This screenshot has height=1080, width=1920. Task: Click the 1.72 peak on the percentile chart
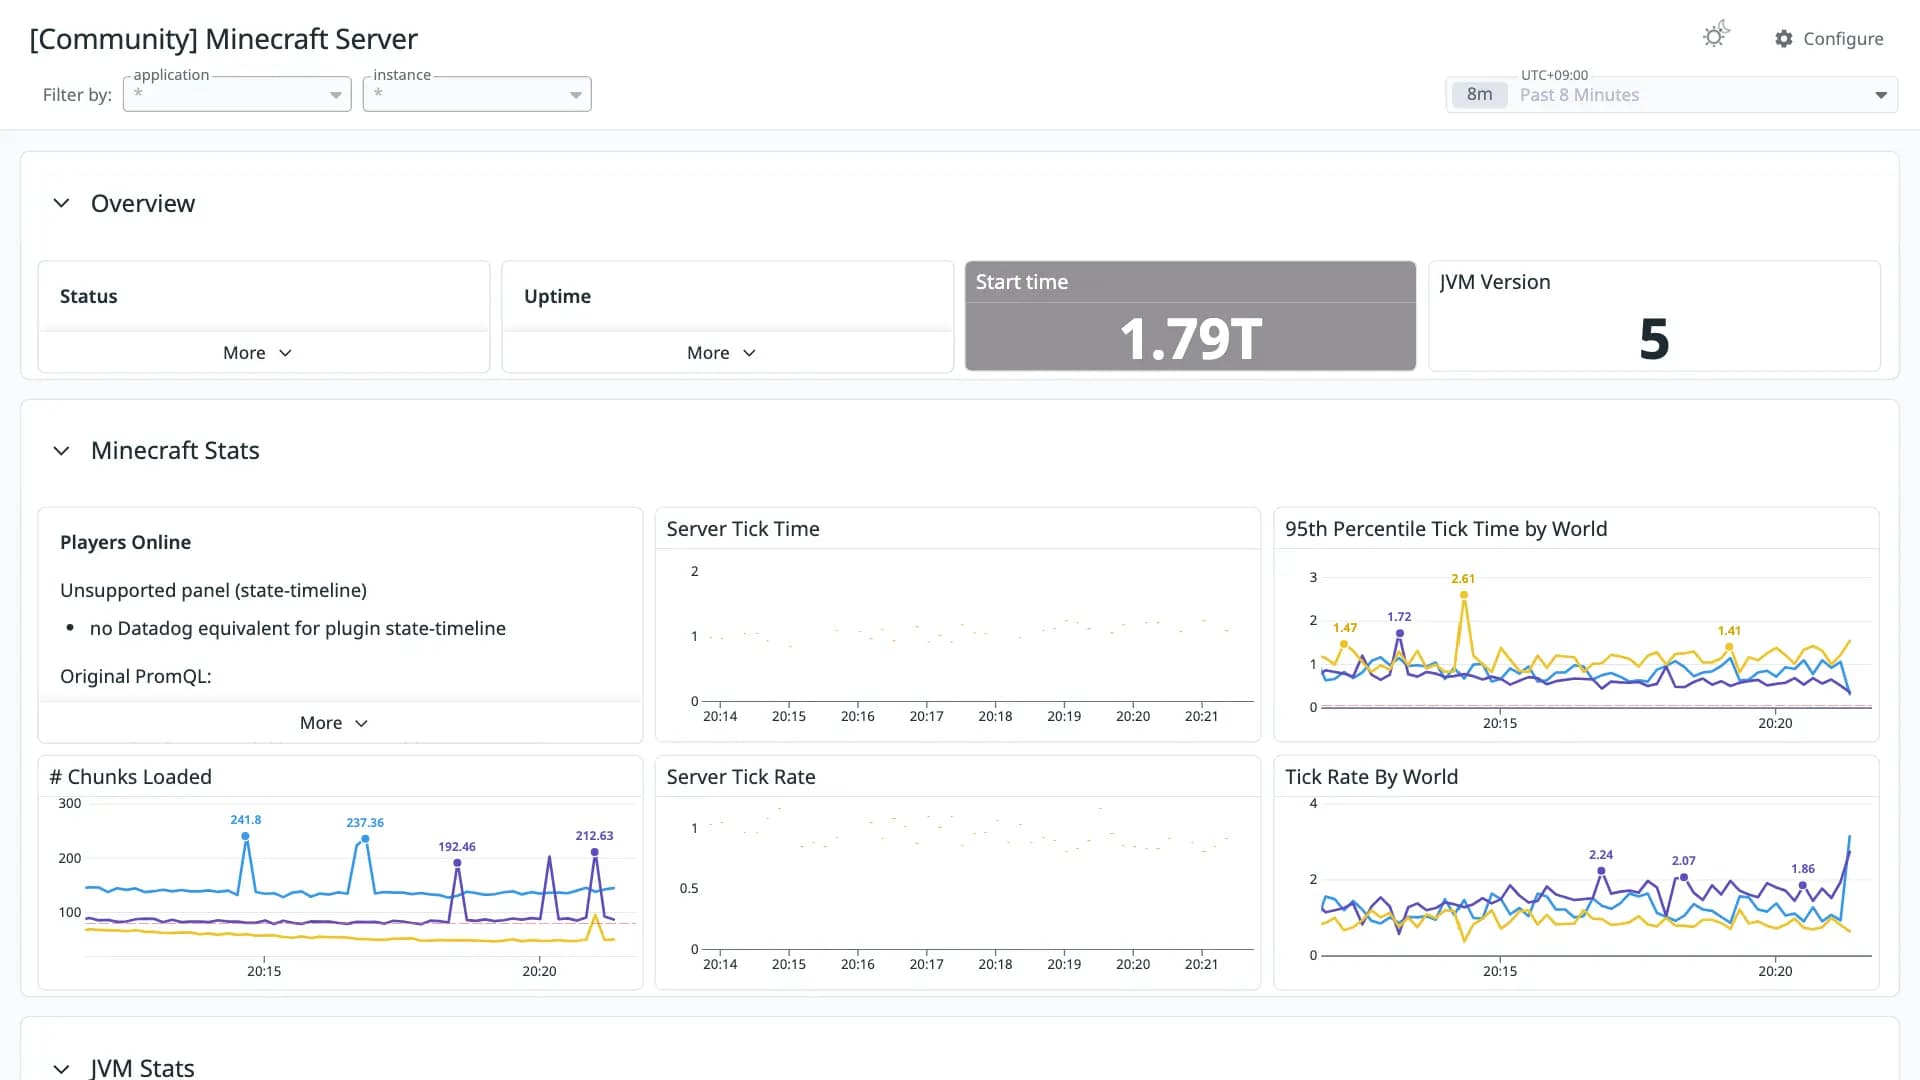[x=1400, y=633]
